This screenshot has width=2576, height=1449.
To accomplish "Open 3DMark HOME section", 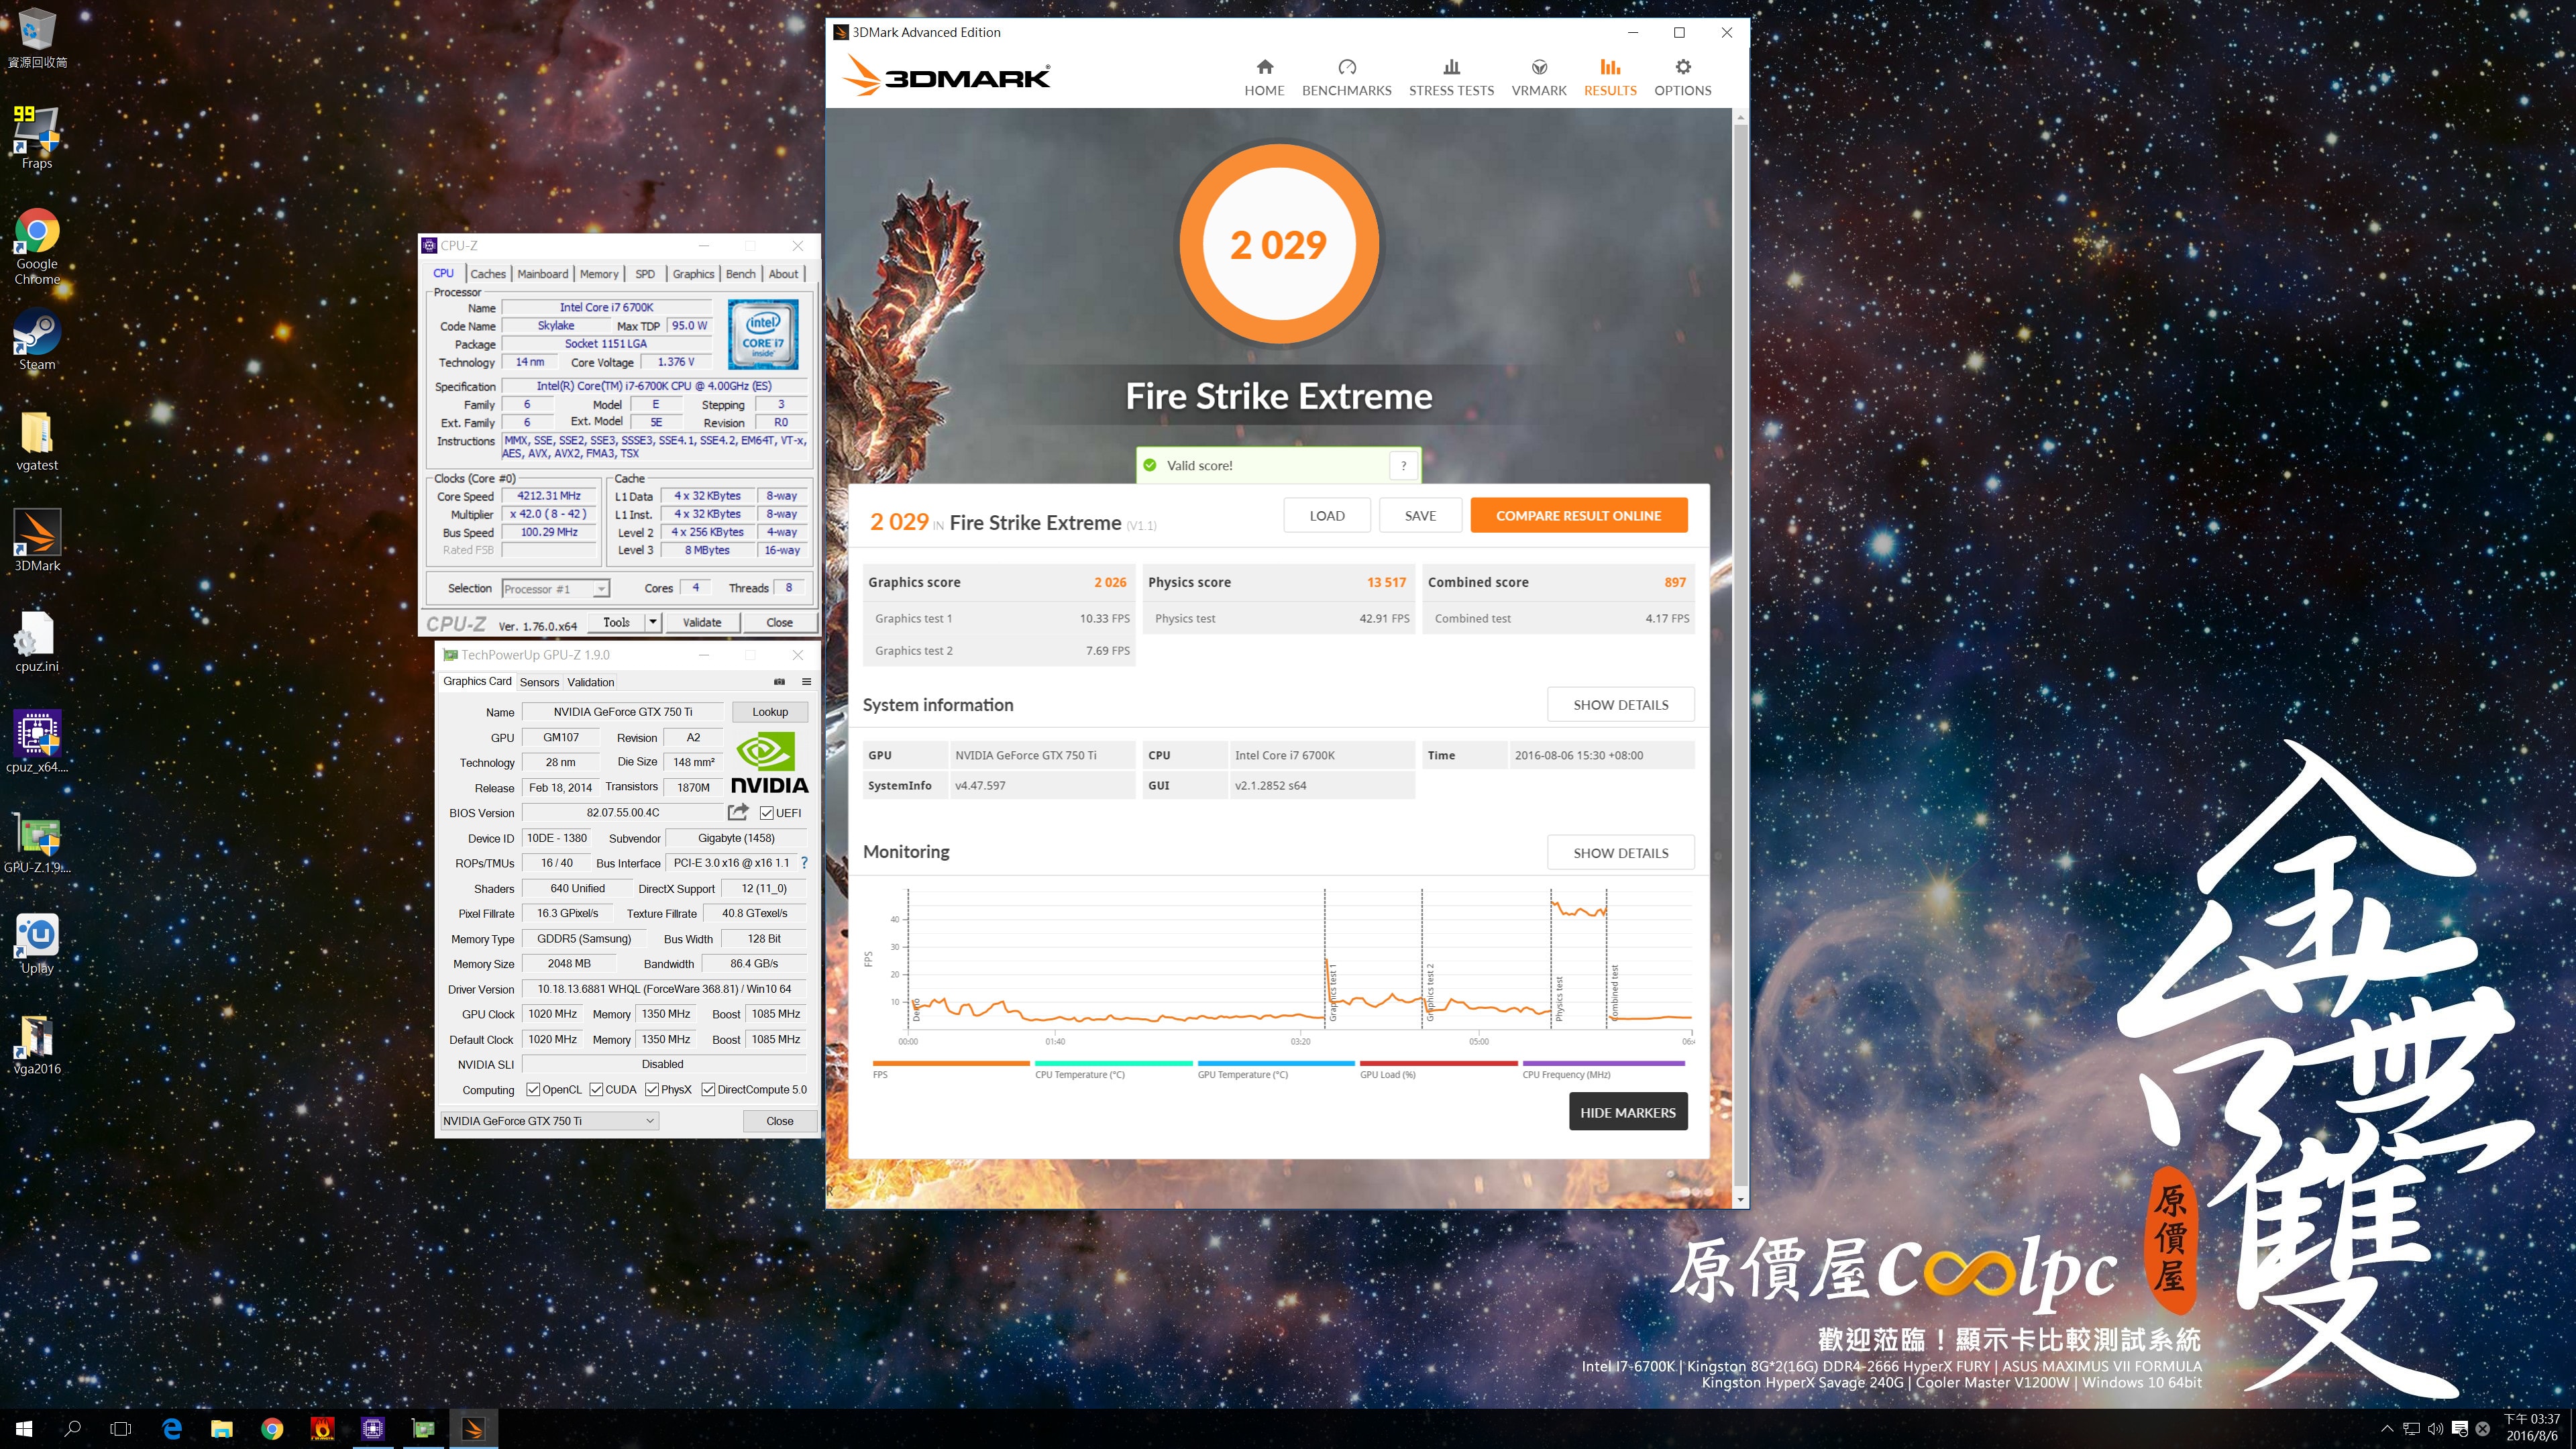I will [1264, 77].
